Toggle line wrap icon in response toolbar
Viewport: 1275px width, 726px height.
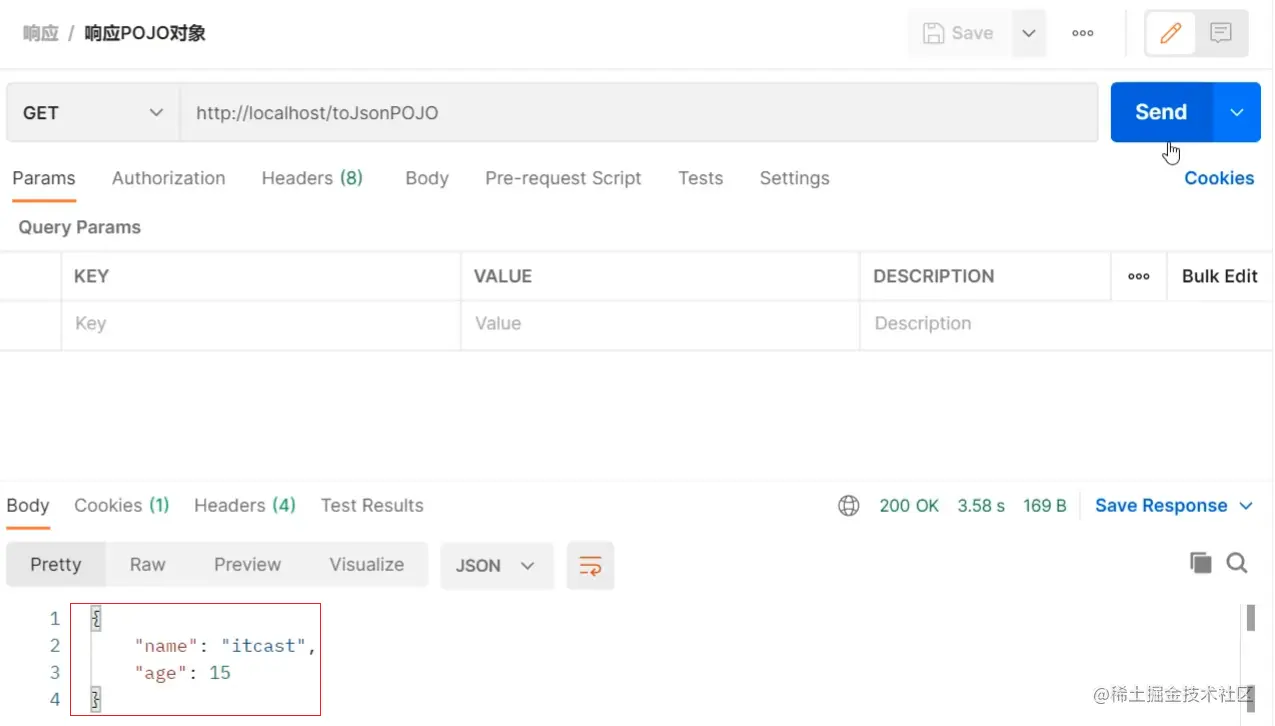(590, 565)
